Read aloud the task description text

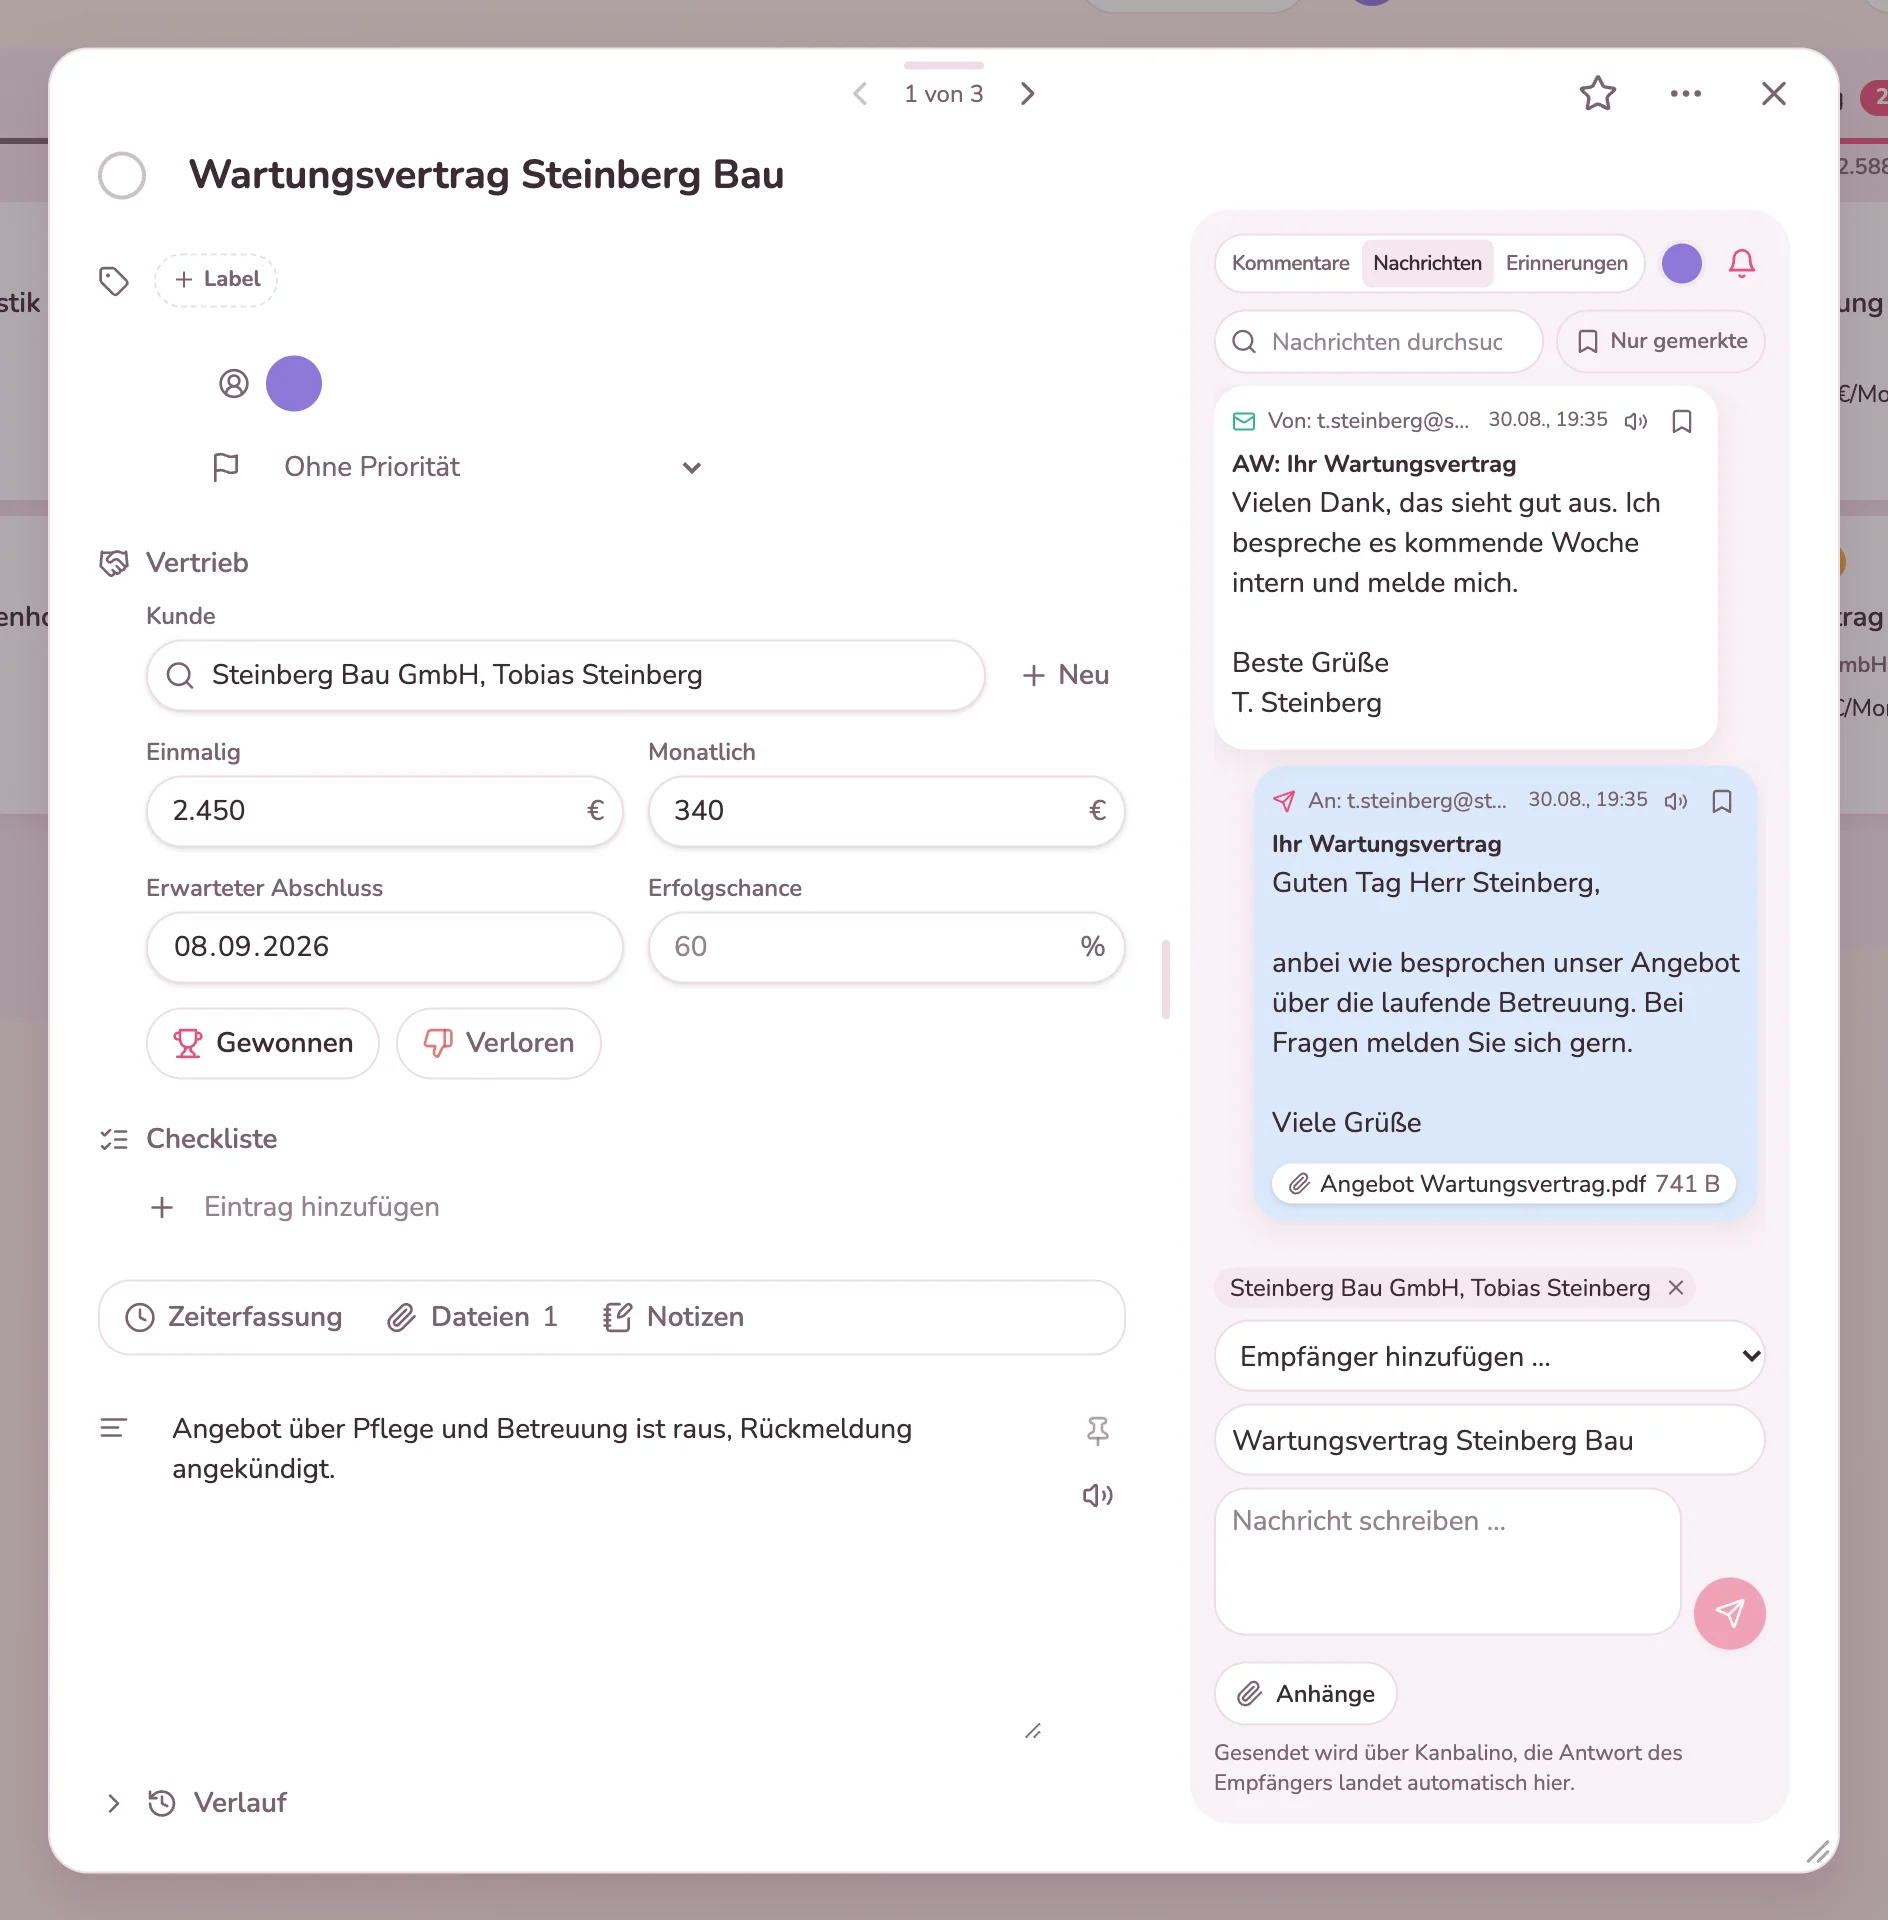coord(1098,1495)
